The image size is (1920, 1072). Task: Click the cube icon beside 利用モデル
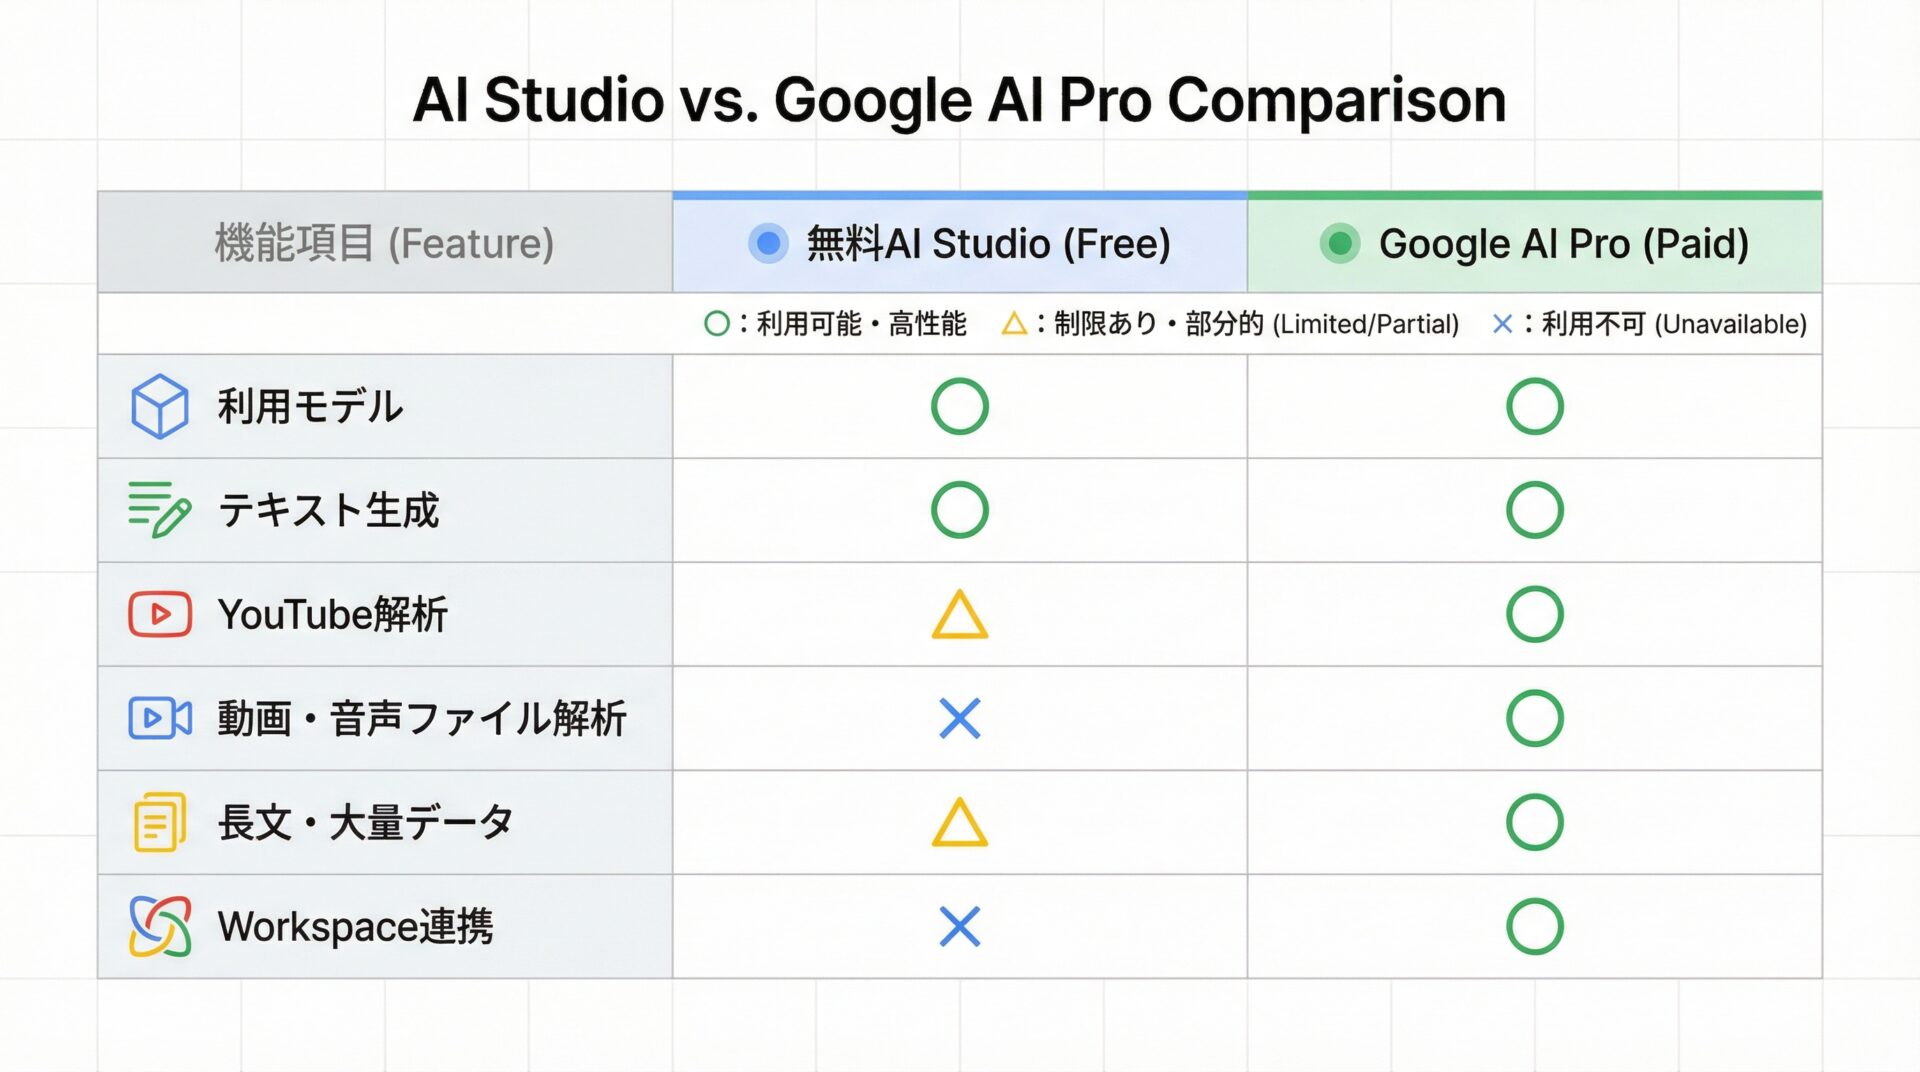pyautogui.click(x=159, y=406)
